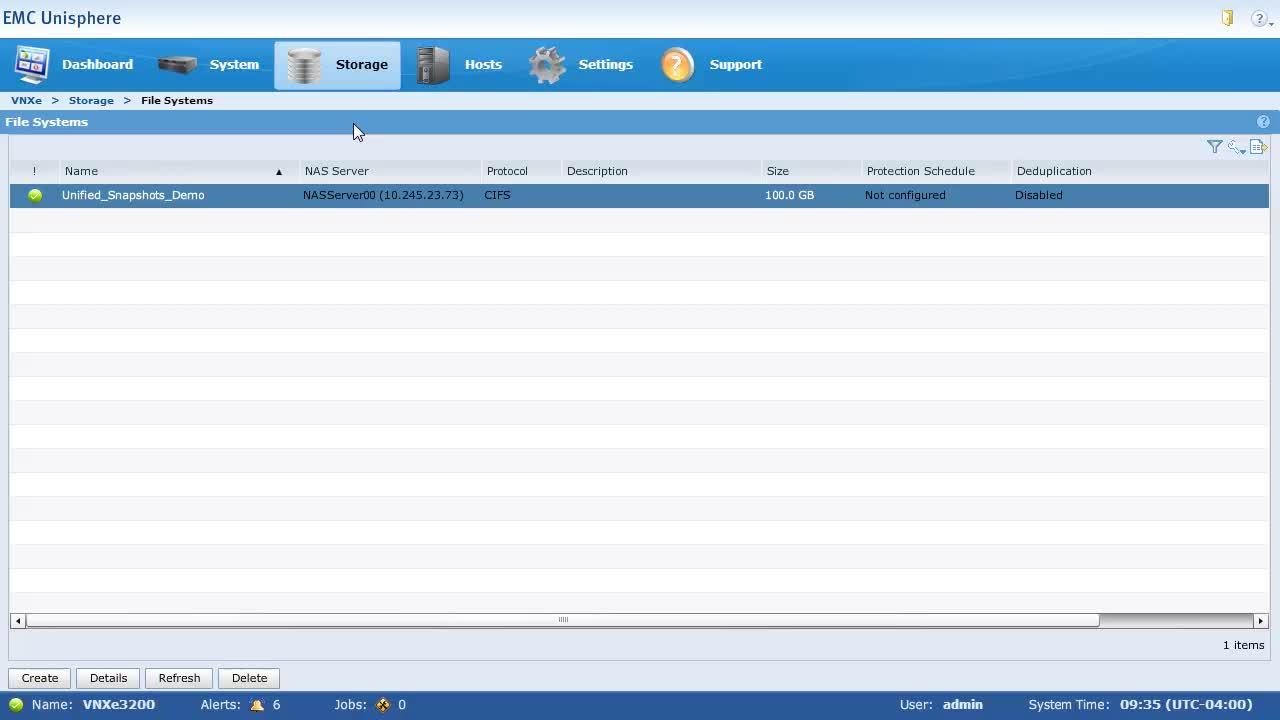
Task: Click the export table icon
Action: (x=1259, y=147)
